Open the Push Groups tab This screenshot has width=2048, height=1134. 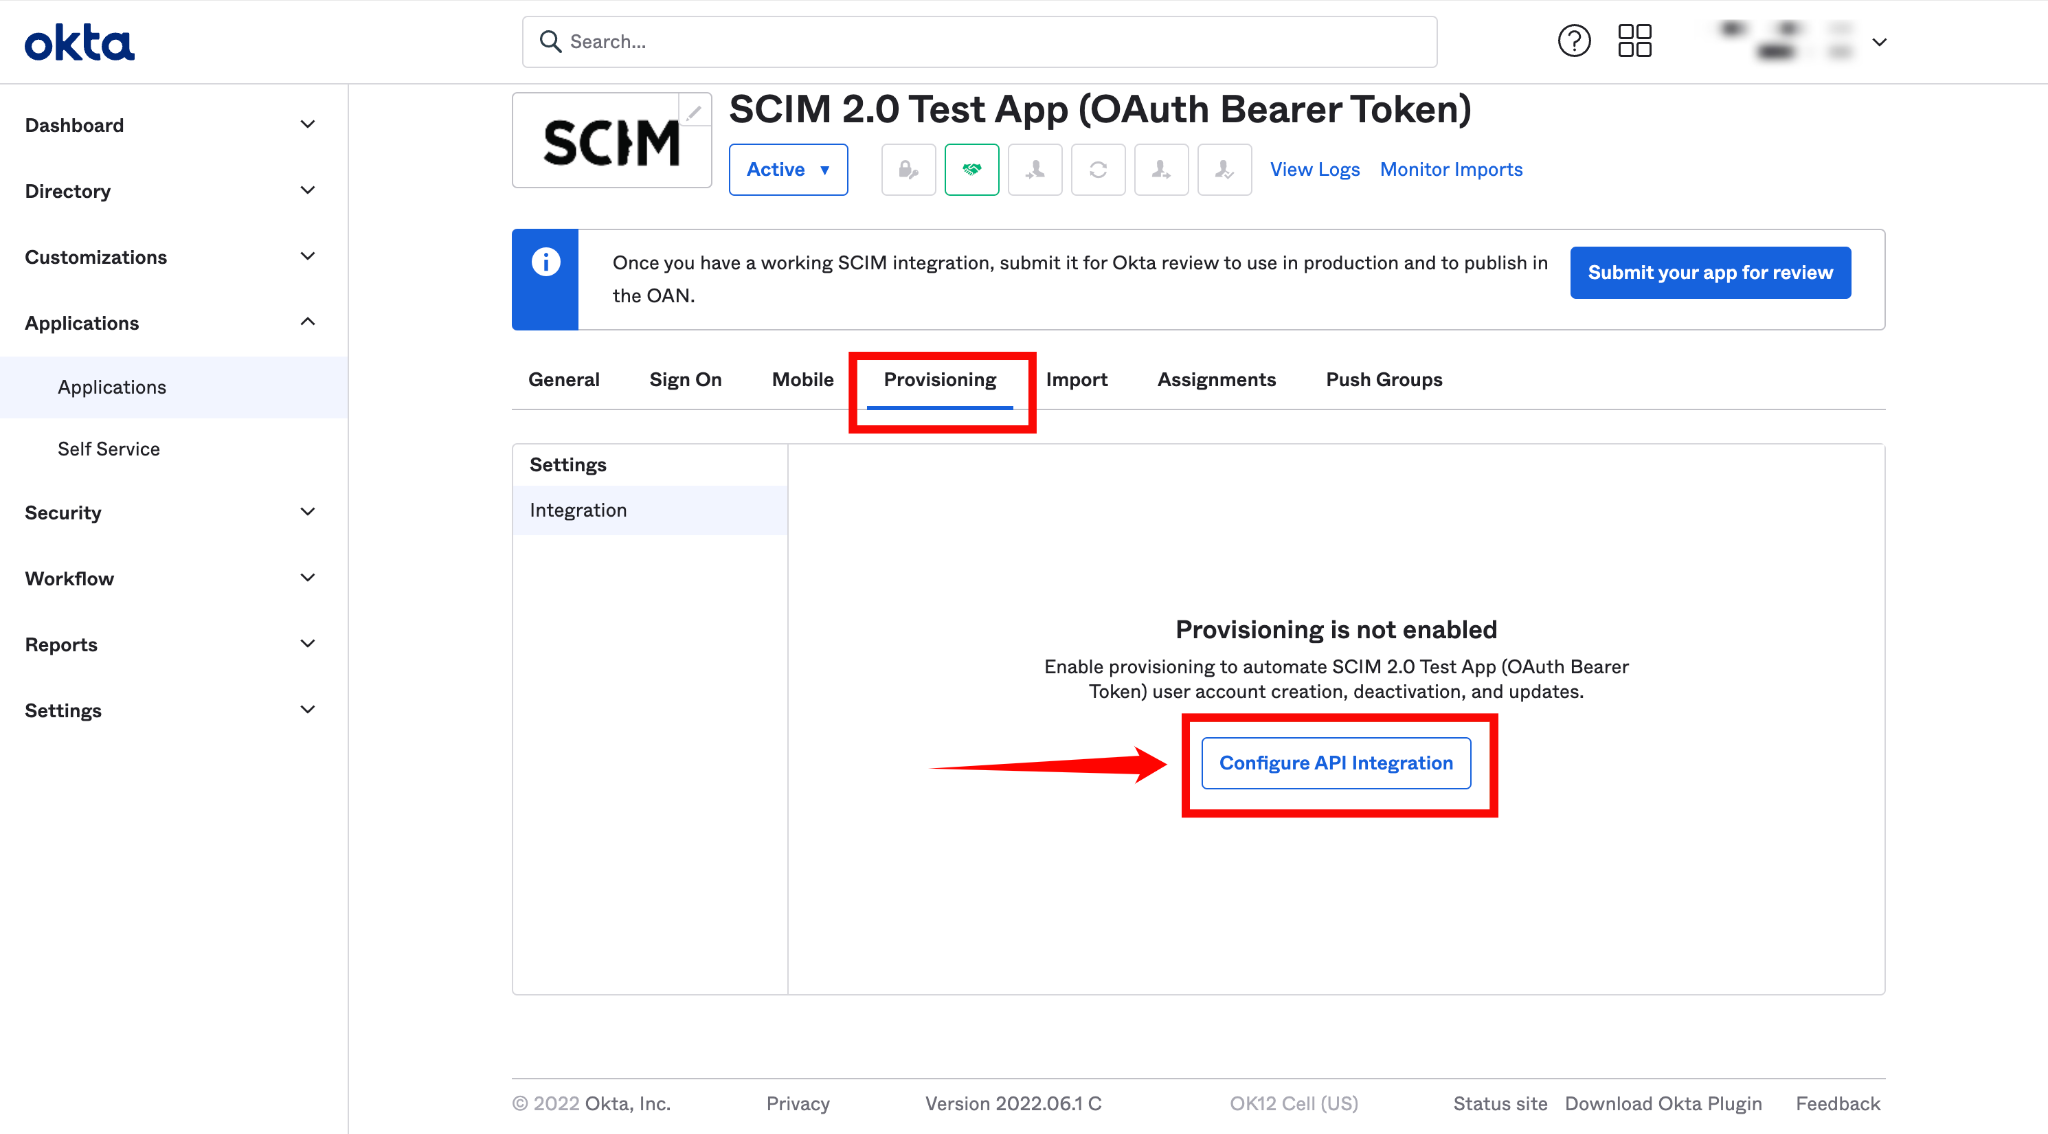coord(1384,380)
